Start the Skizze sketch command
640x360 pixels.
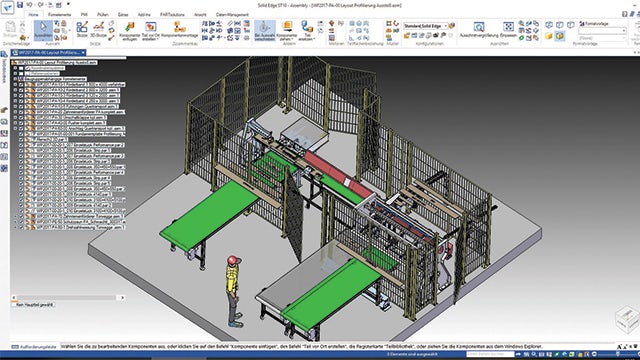[x=82, y=29]
